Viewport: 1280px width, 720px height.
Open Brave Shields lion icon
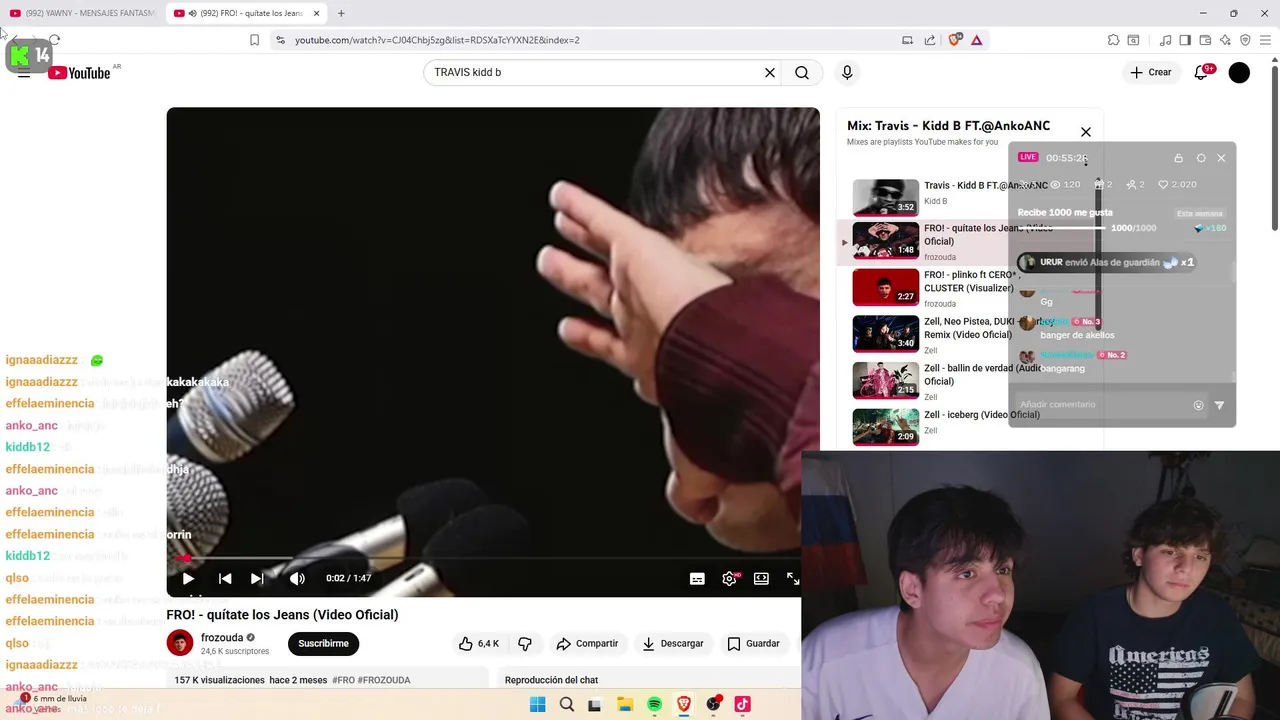pyautogui.click(x=955, y=40)
